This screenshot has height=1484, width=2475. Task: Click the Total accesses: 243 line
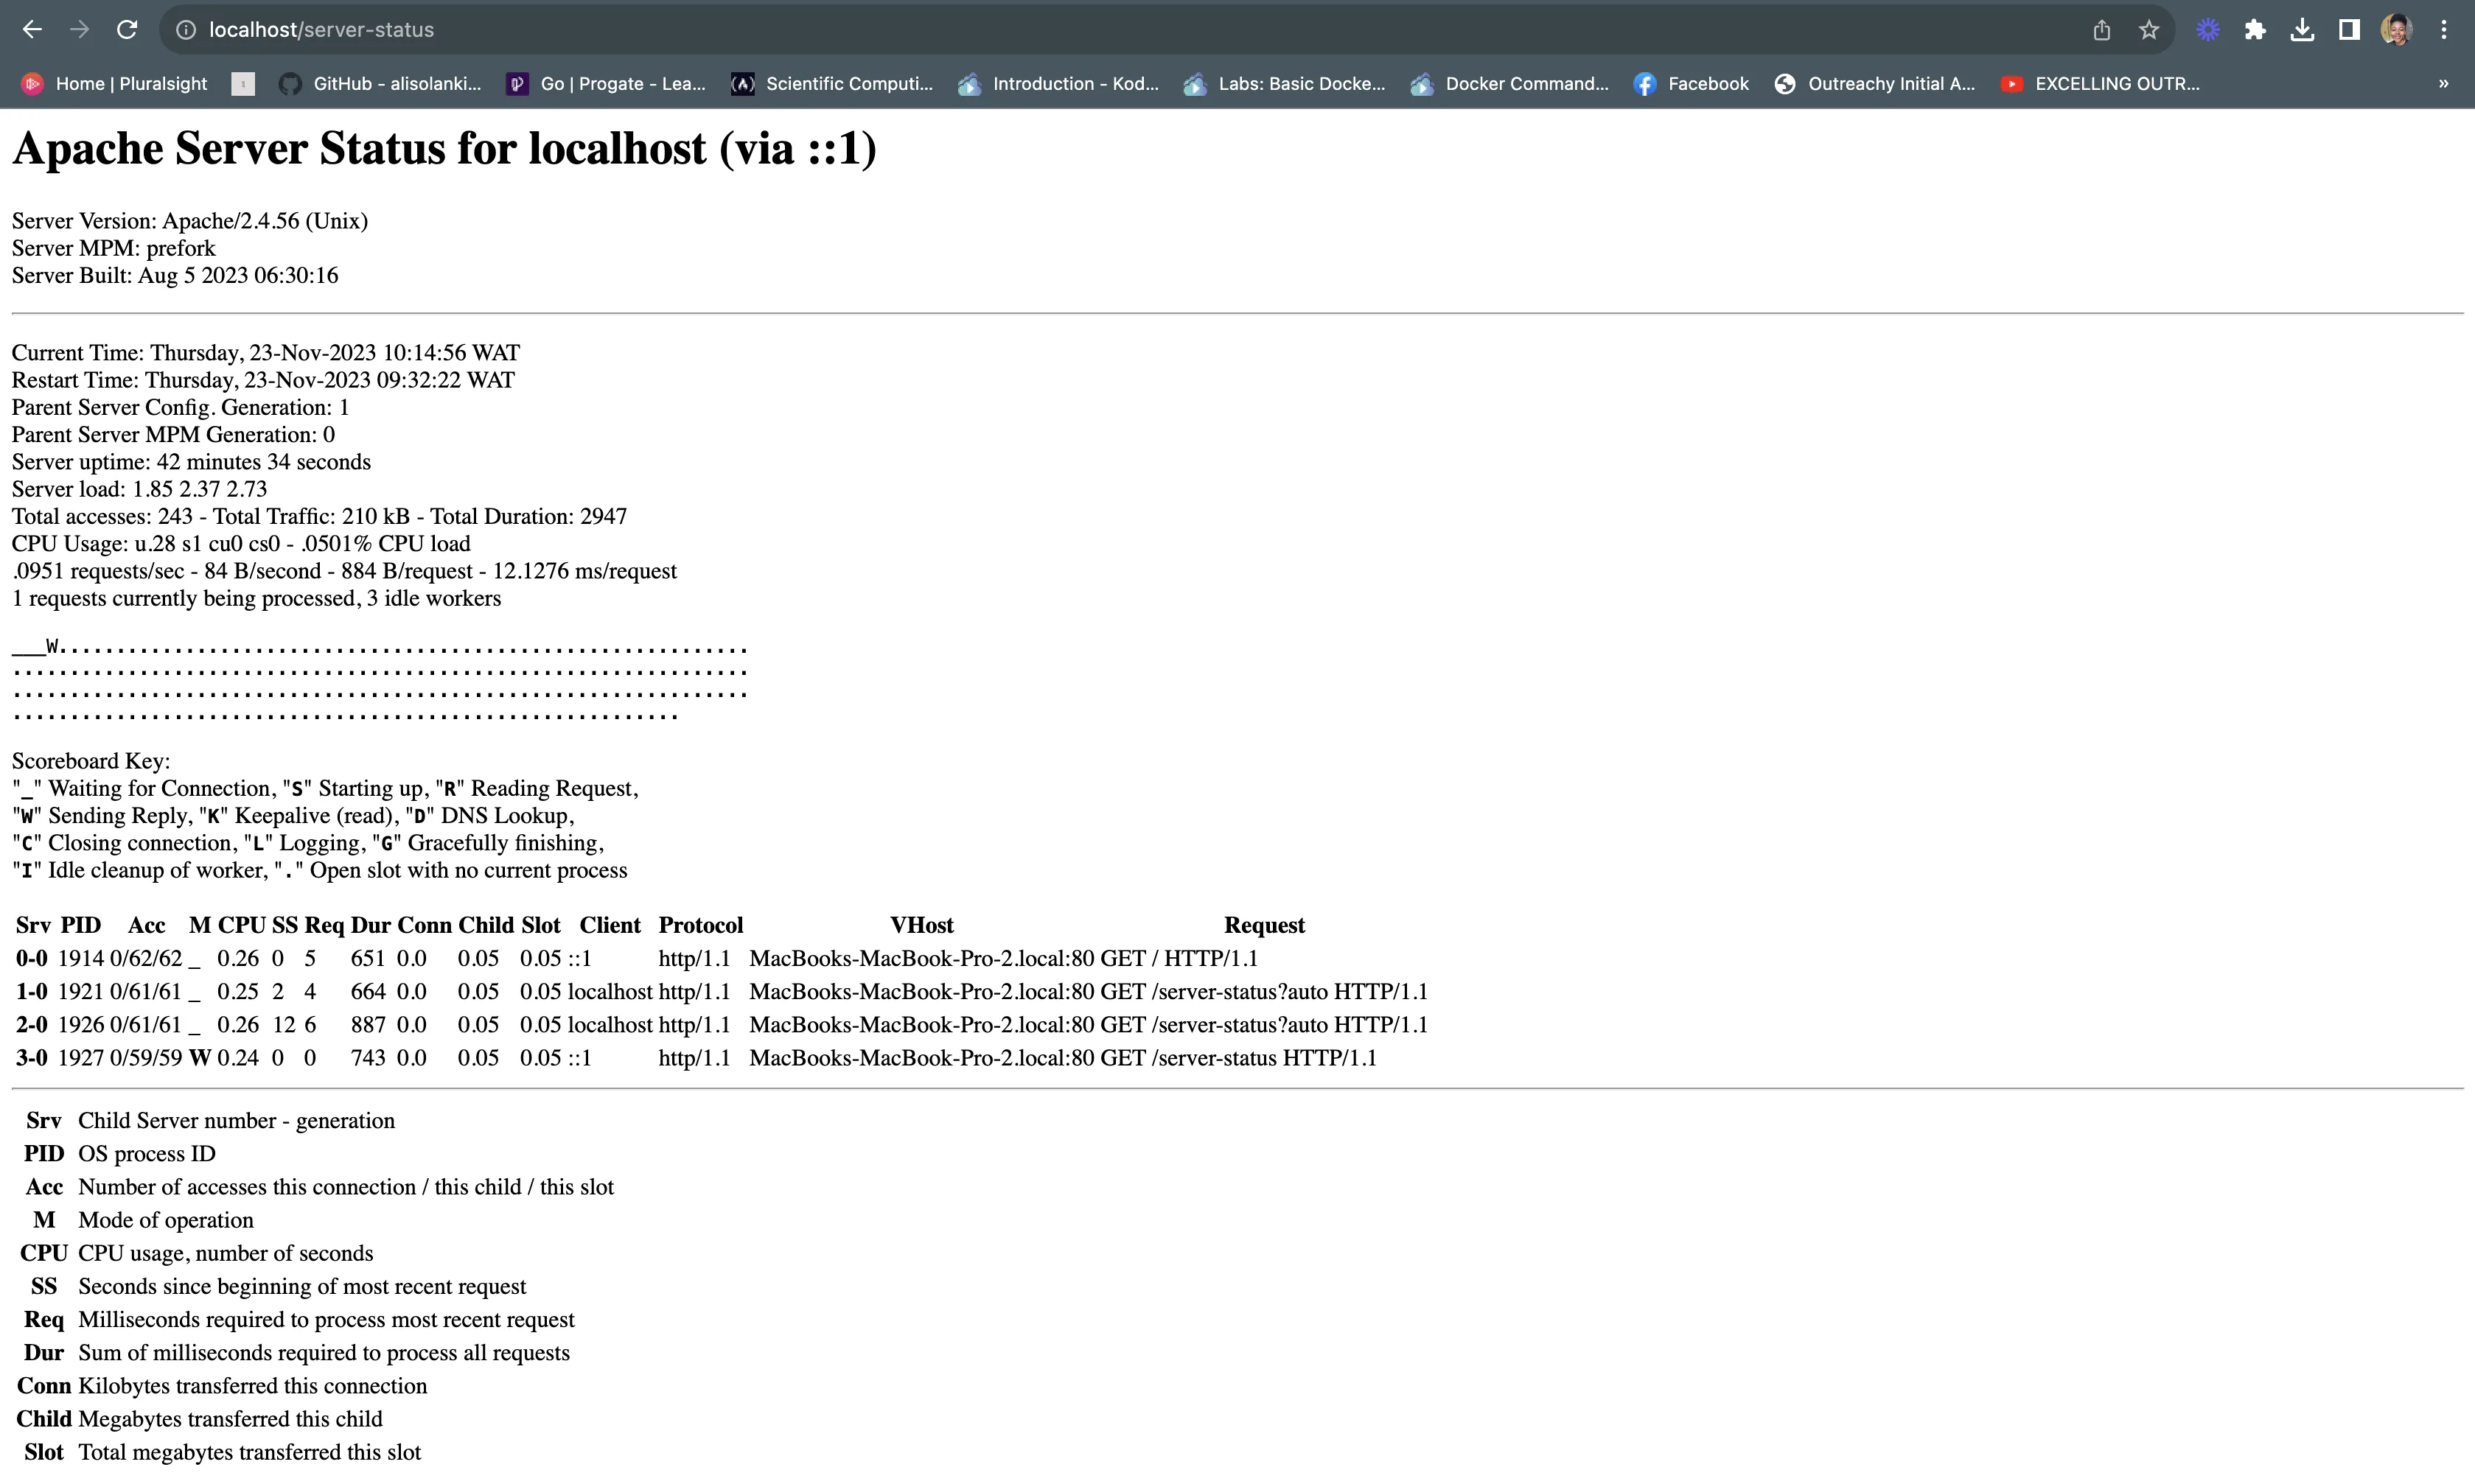319,516
